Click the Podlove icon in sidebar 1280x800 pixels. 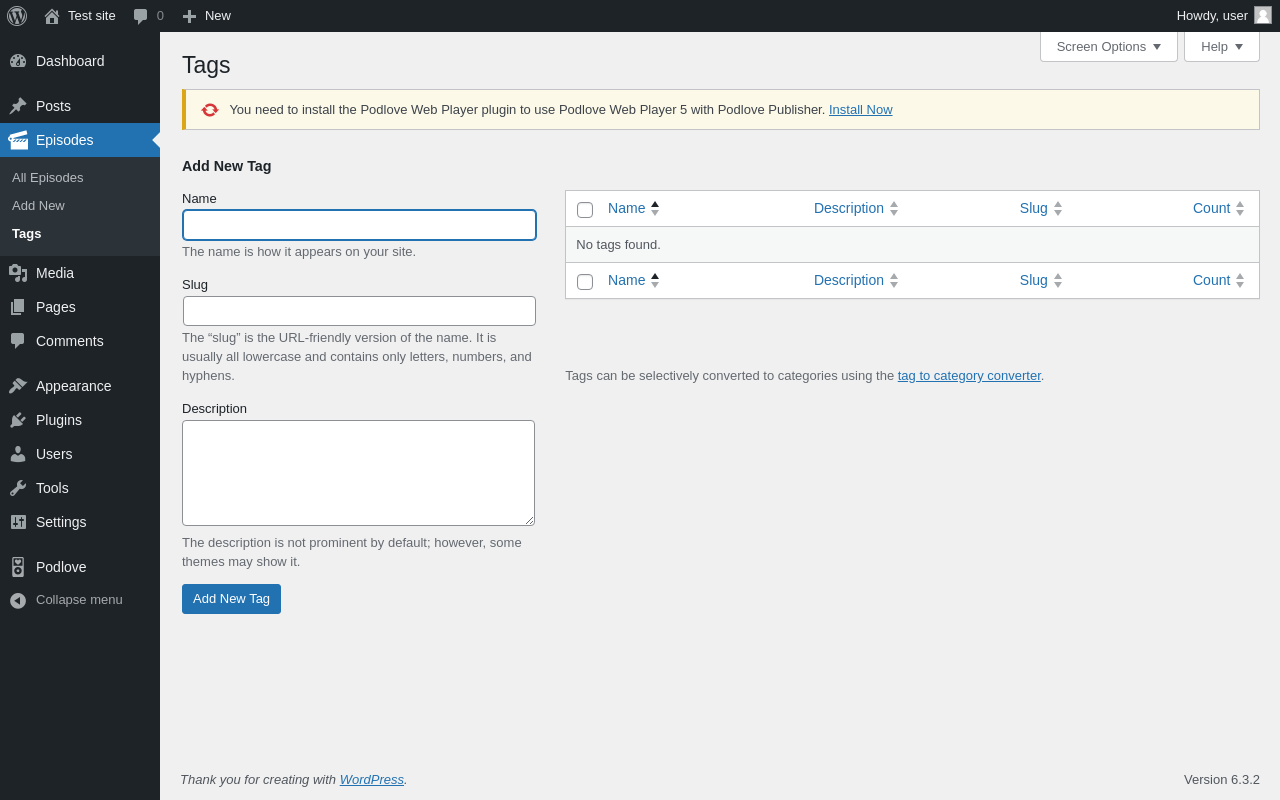tap(18, 567)
